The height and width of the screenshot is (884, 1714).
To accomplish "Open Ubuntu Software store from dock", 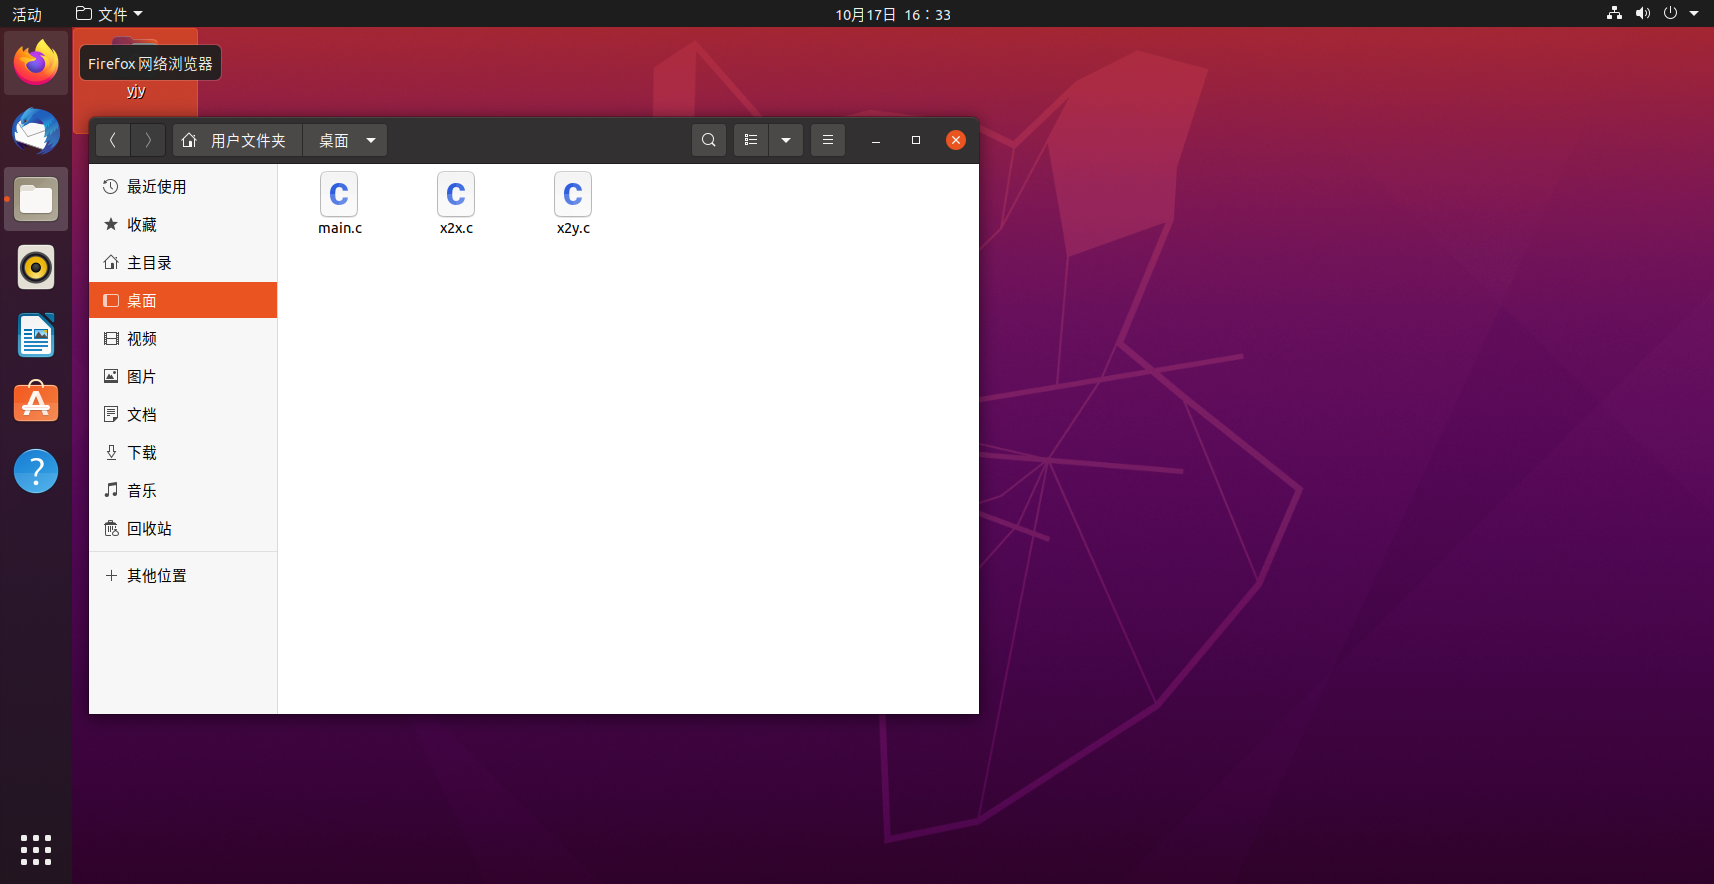I will click(x=36, y=403).
